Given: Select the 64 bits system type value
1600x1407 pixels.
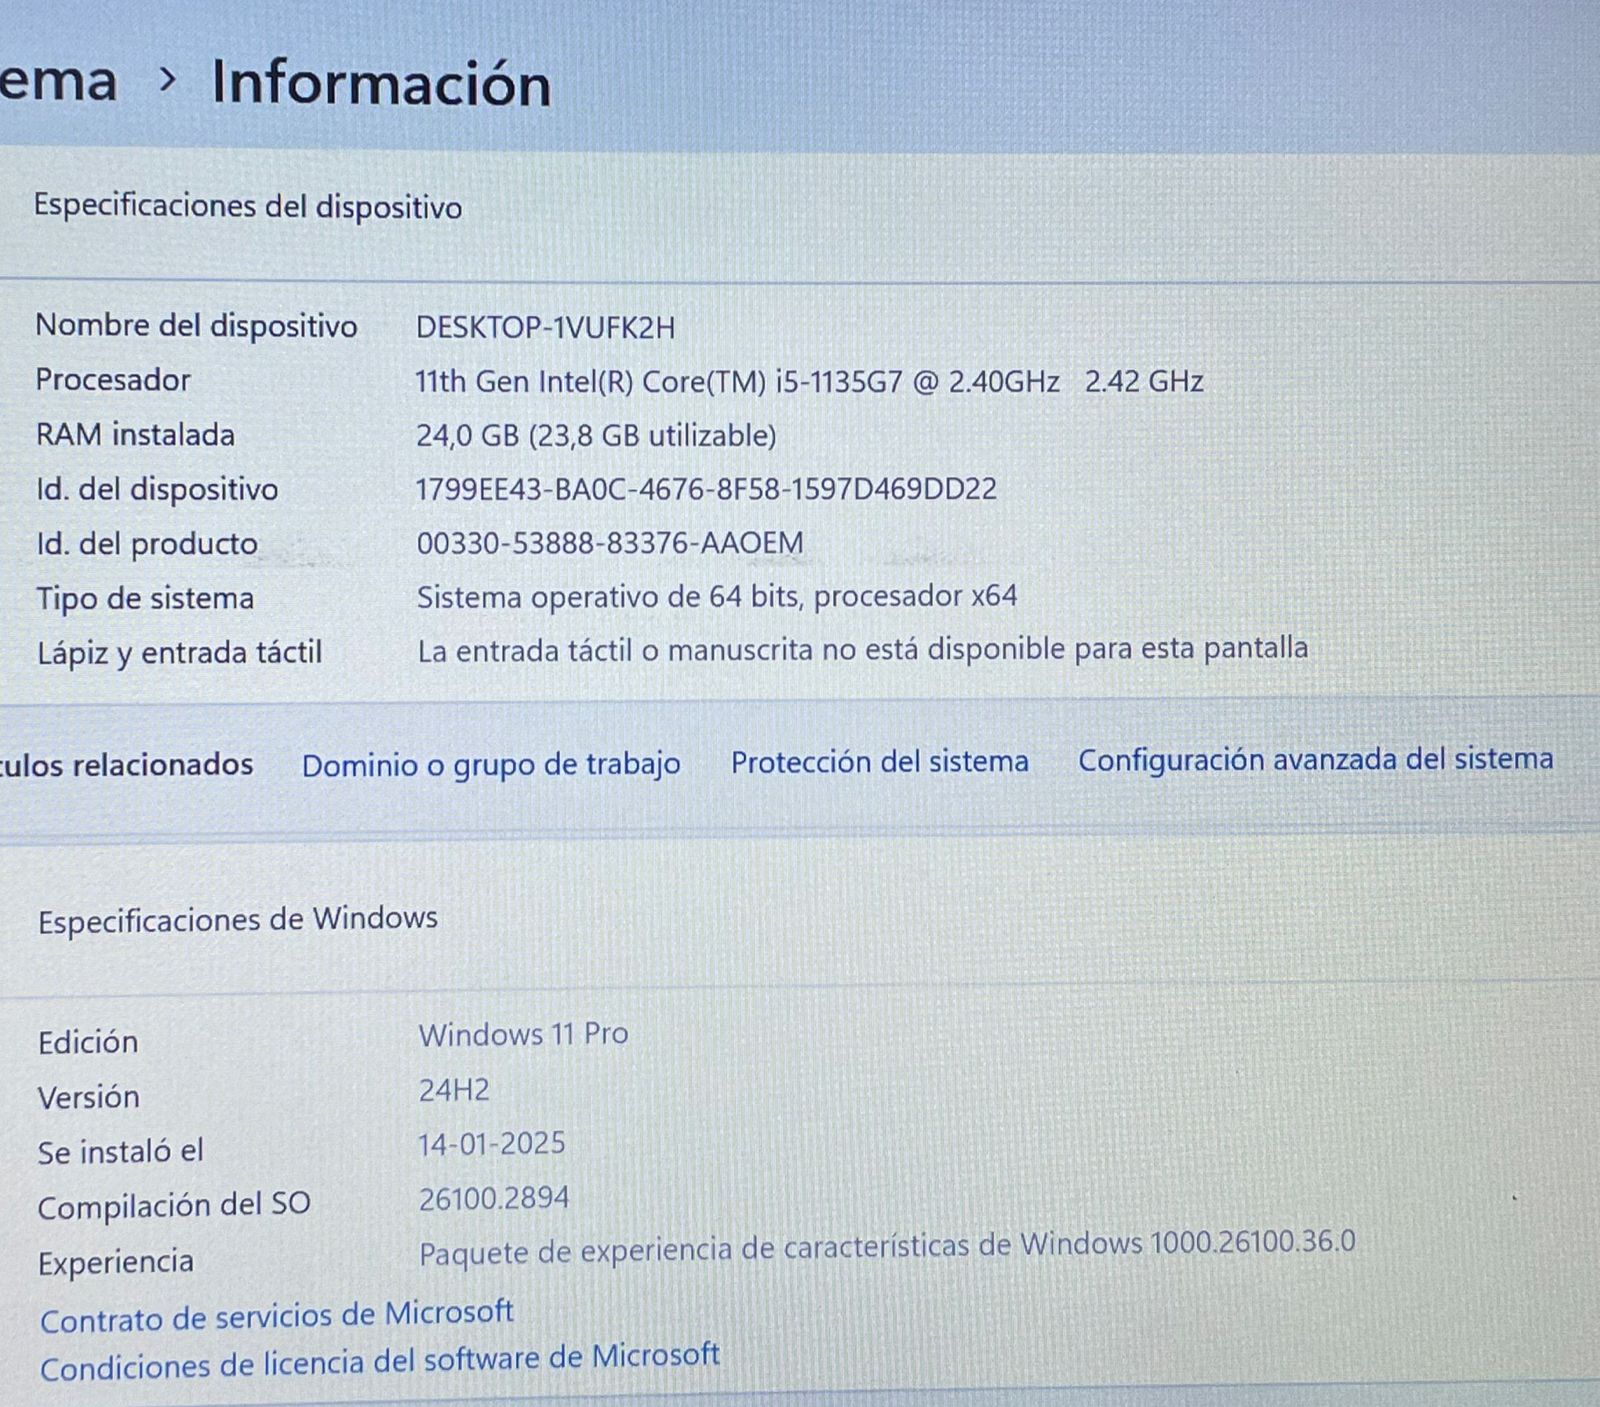Looking at the screenshot, I should coord(717,597).
